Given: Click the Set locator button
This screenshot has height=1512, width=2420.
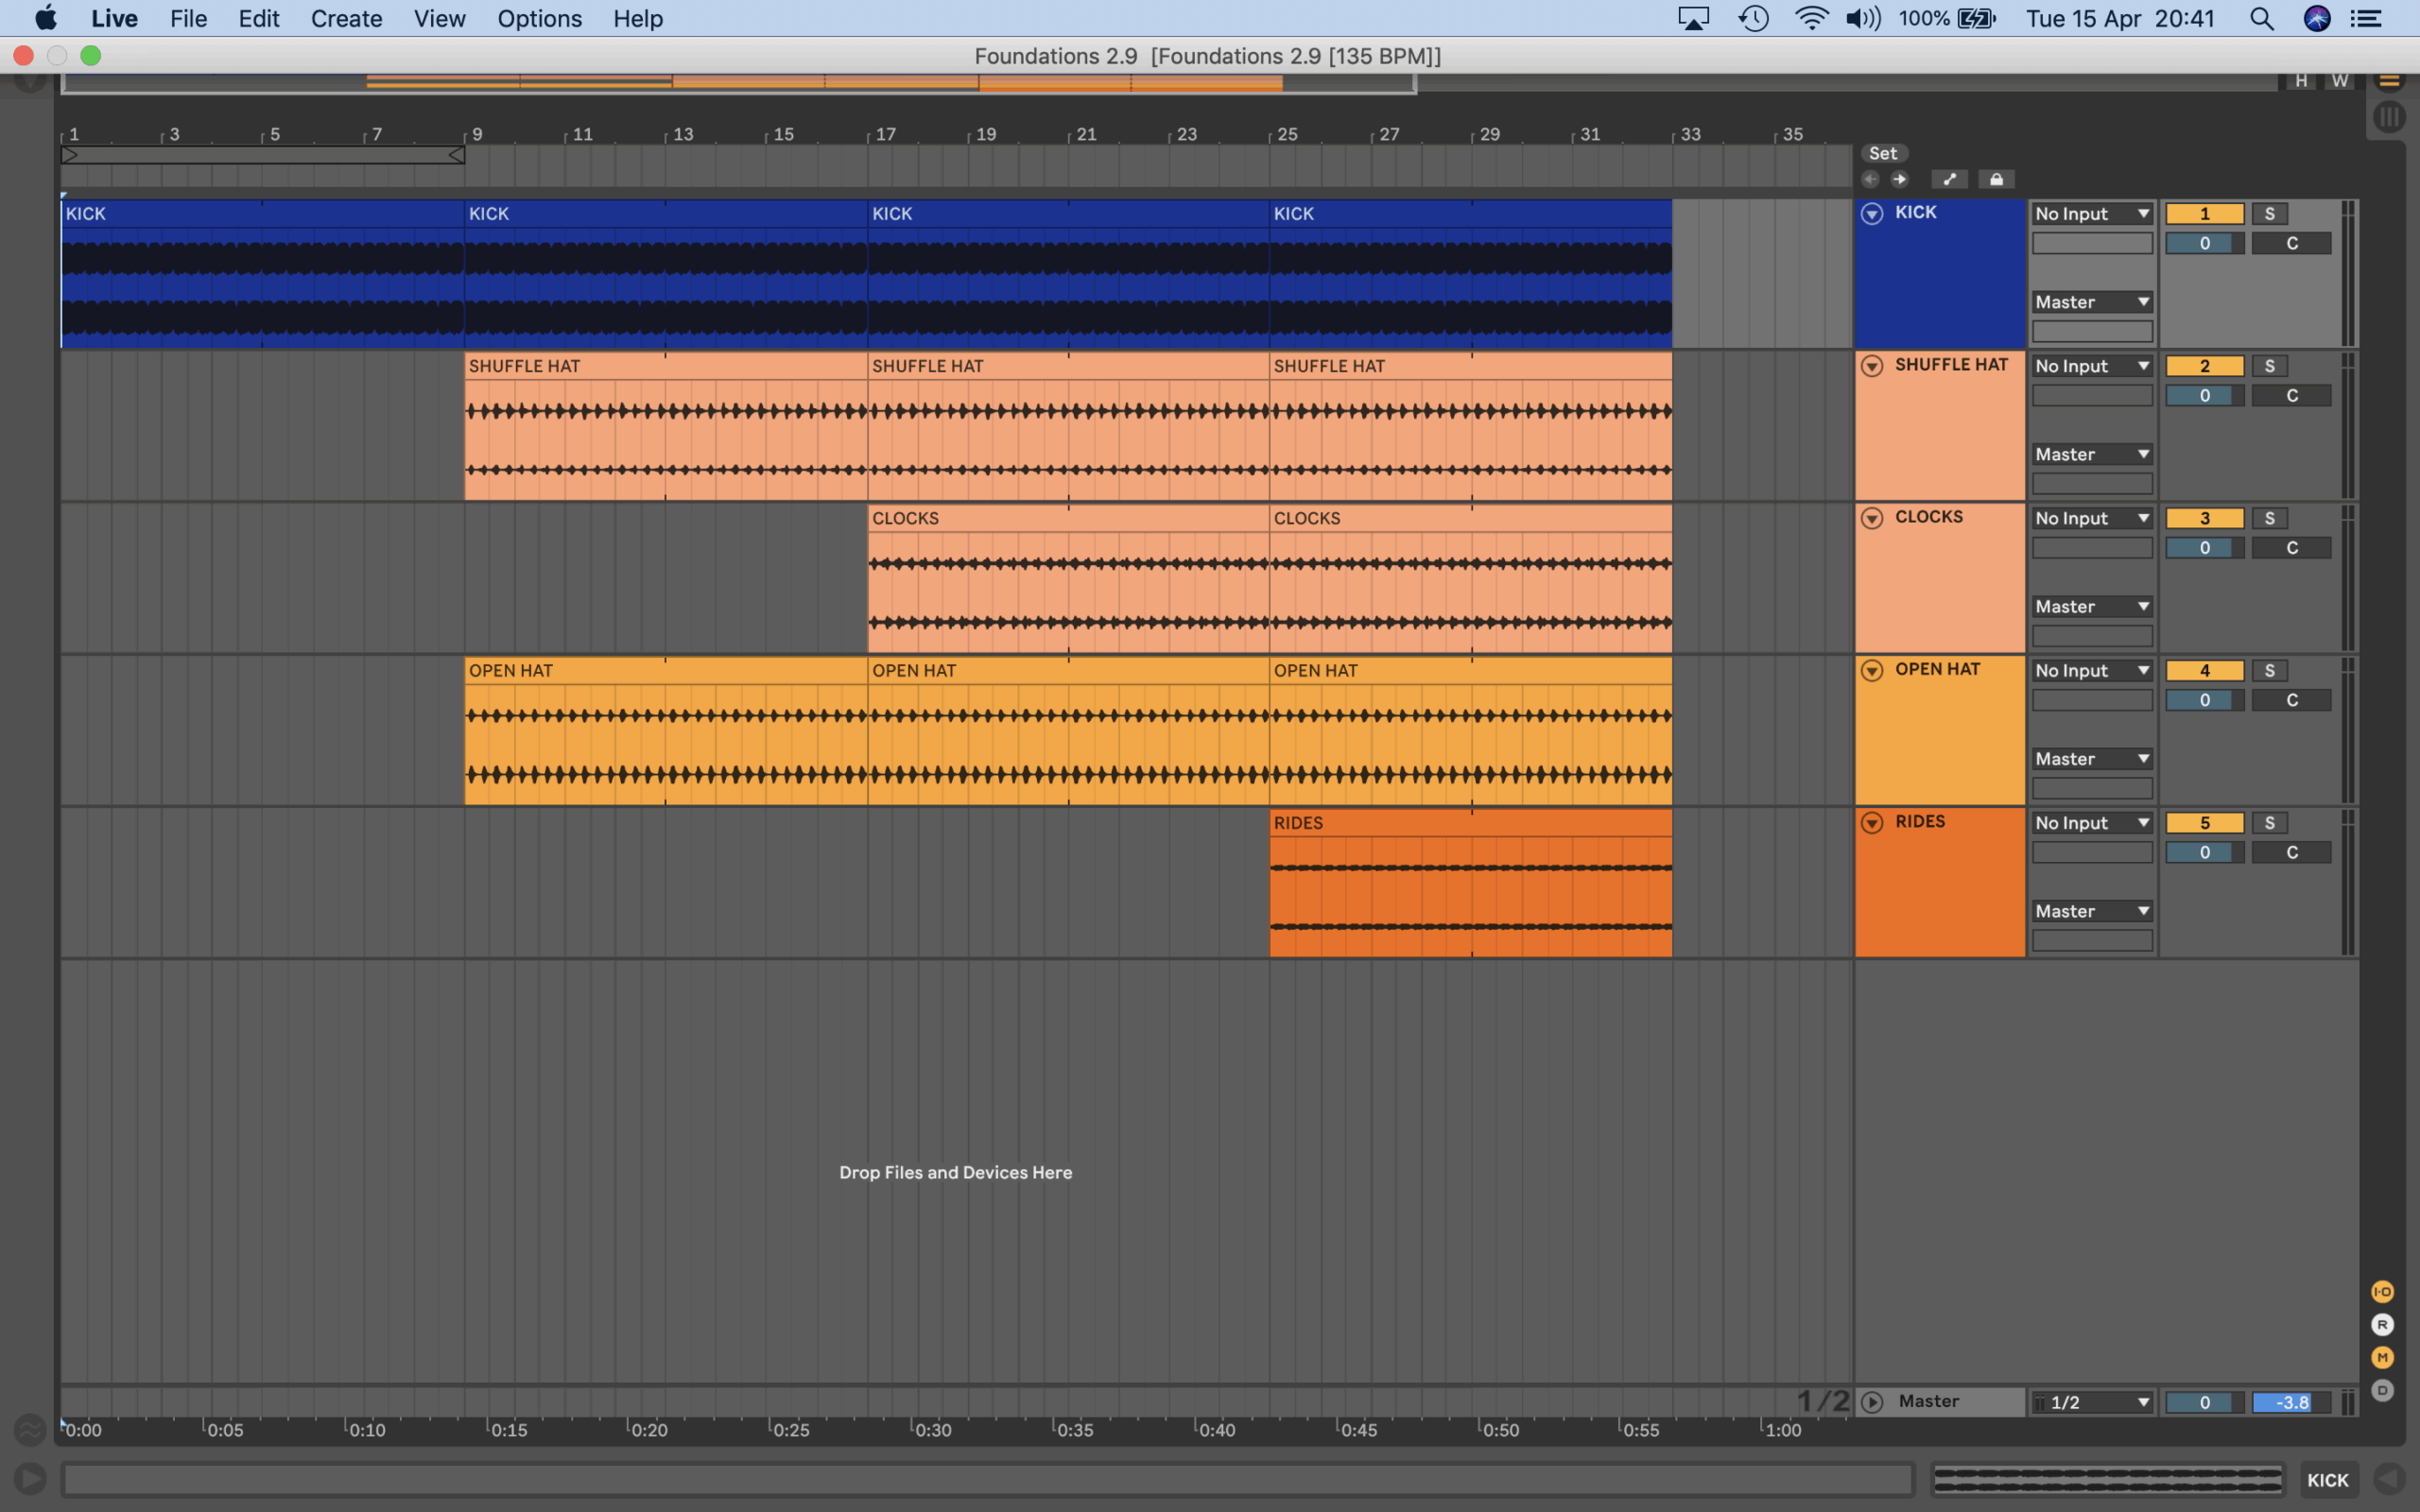Looking at the screenshot, I should 1883,153.
